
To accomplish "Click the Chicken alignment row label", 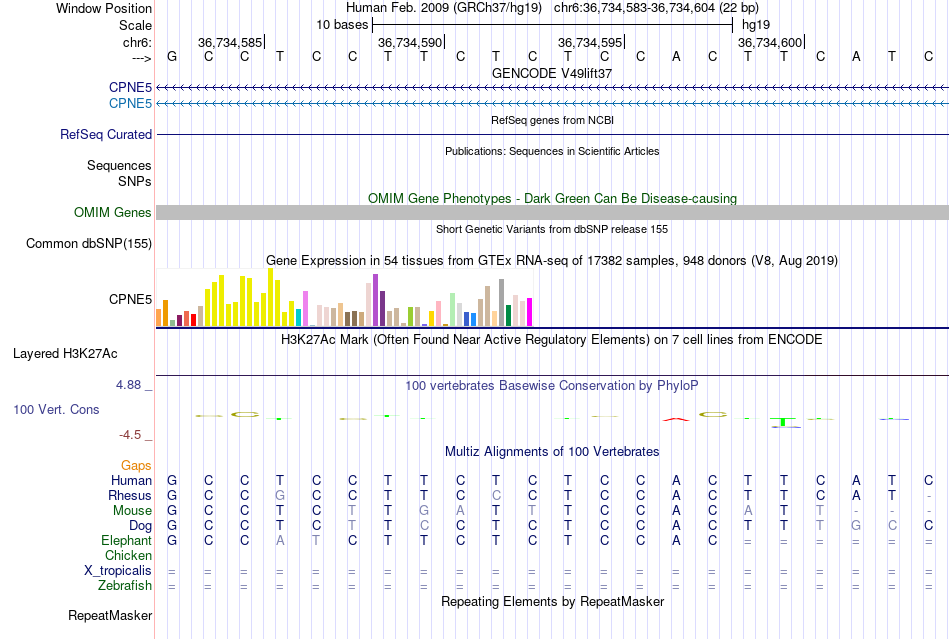I will pyautogui.click(x=128, y=555).
